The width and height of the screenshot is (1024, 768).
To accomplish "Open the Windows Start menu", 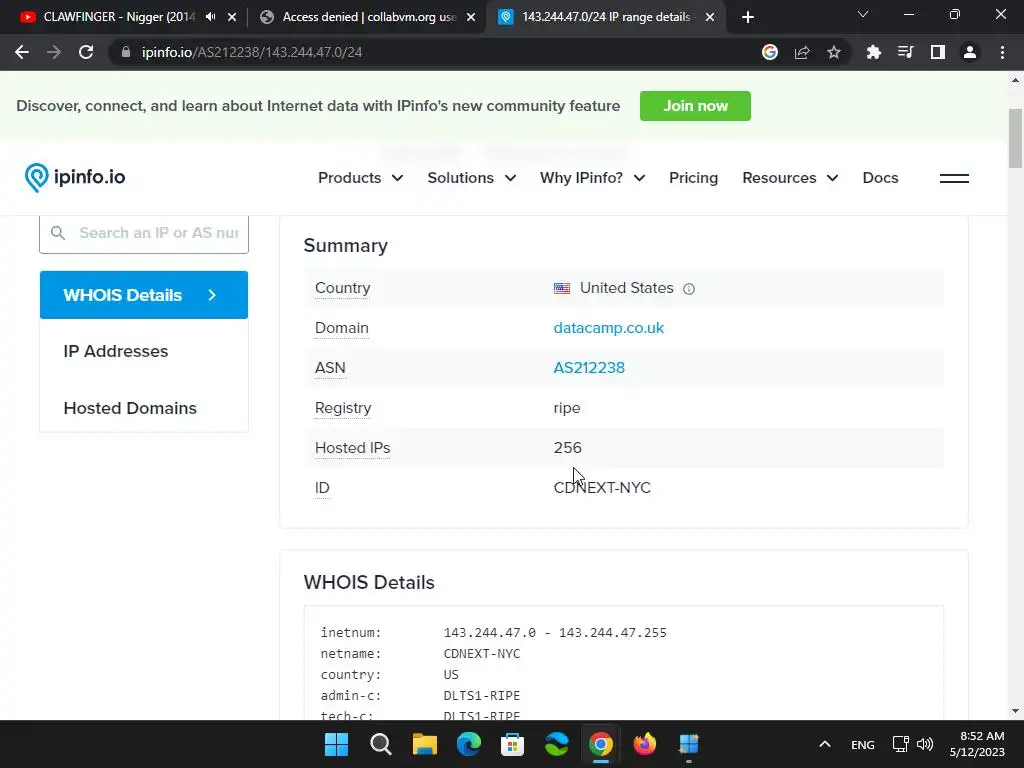I will 336,744.
